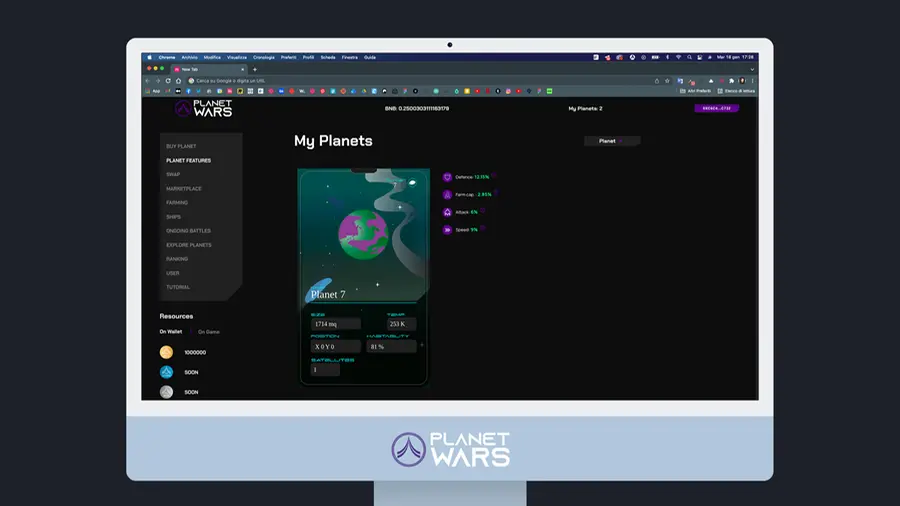Switch resources view to On Wallet

pos(170,332)
